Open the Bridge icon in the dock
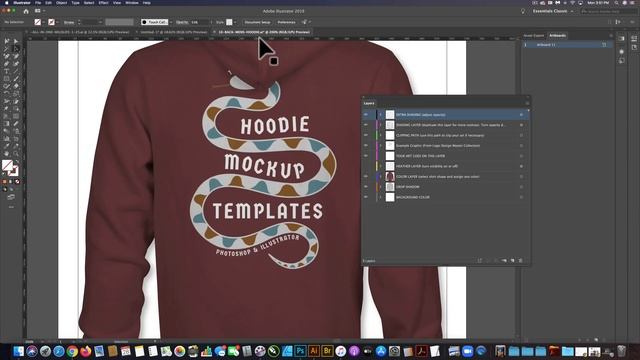This screenshot has height=360, width=640. tap(327, 351)
